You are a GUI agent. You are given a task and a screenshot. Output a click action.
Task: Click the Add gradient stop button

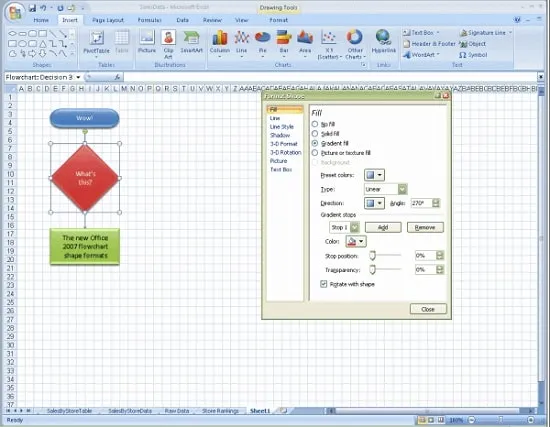click(383, 227)
